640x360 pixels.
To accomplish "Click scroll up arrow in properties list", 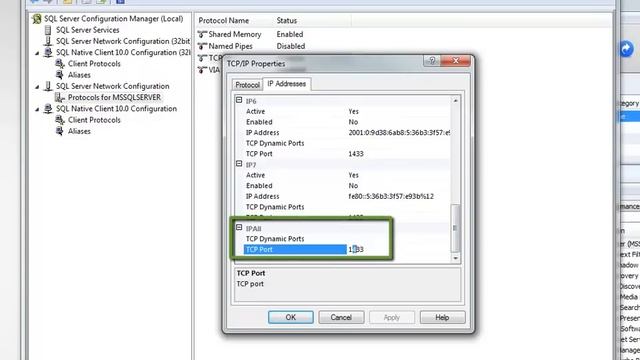I will (x=456, y=100).
